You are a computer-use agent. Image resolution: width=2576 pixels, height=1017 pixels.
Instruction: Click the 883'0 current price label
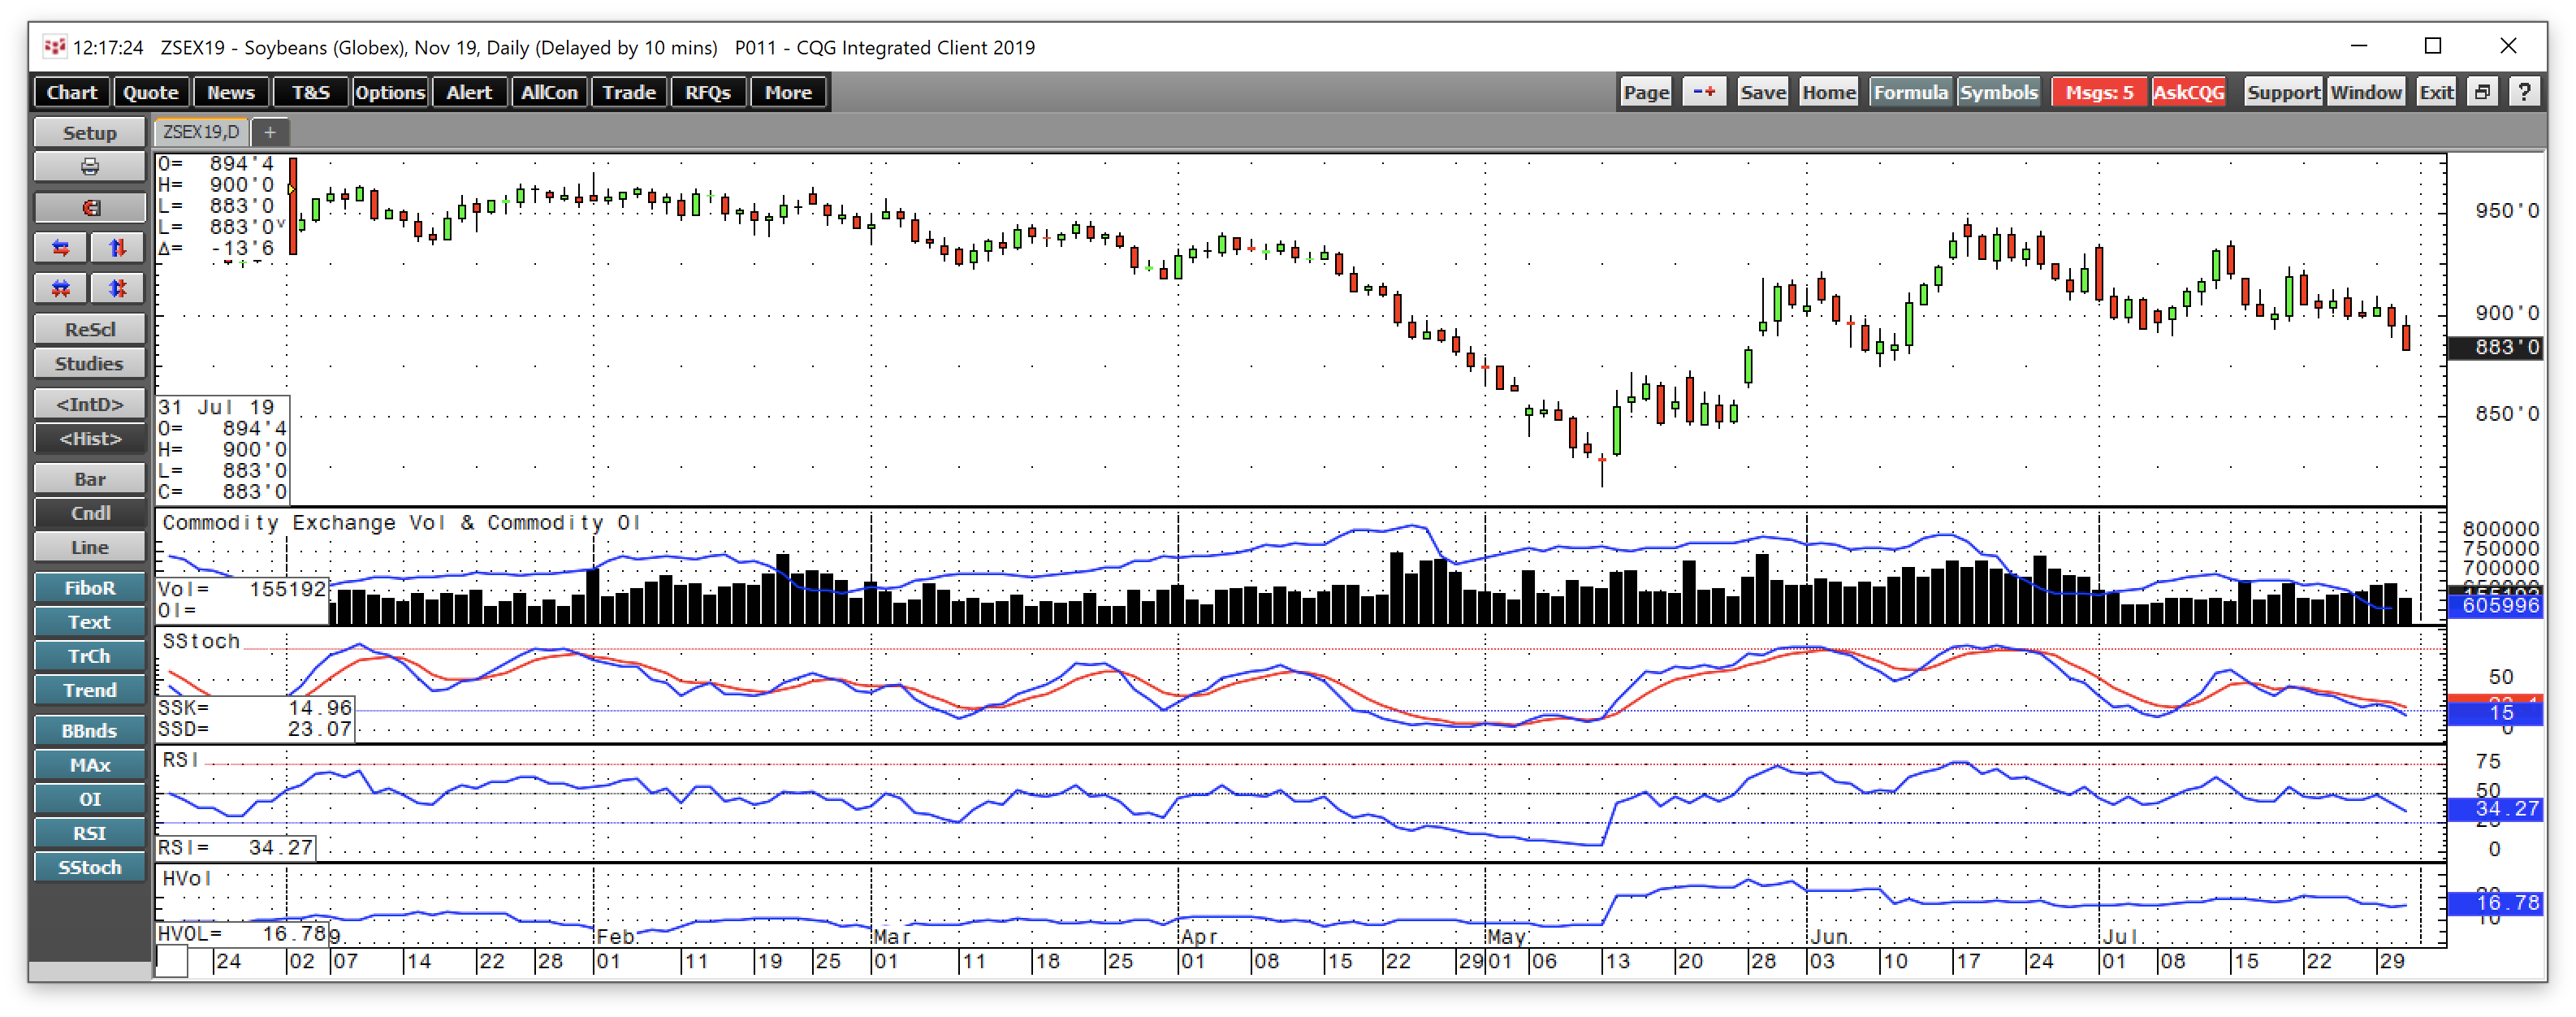(x=2495, y=348)
